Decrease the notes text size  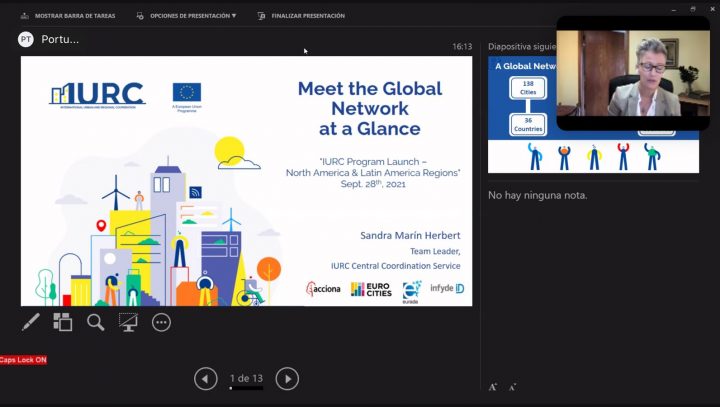(x=513, y=387)
